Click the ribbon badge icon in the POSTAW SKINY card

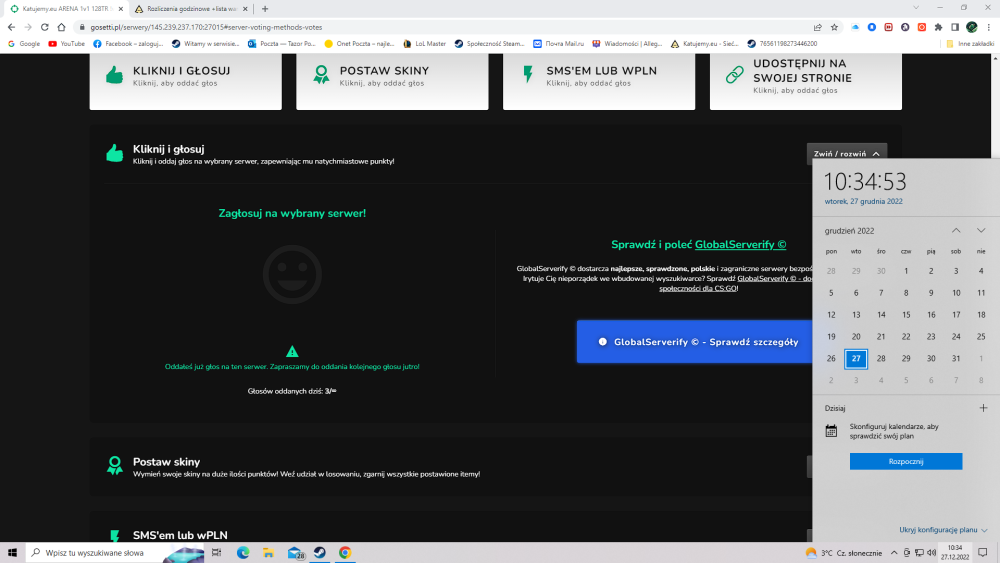click(x=321, y=75)
